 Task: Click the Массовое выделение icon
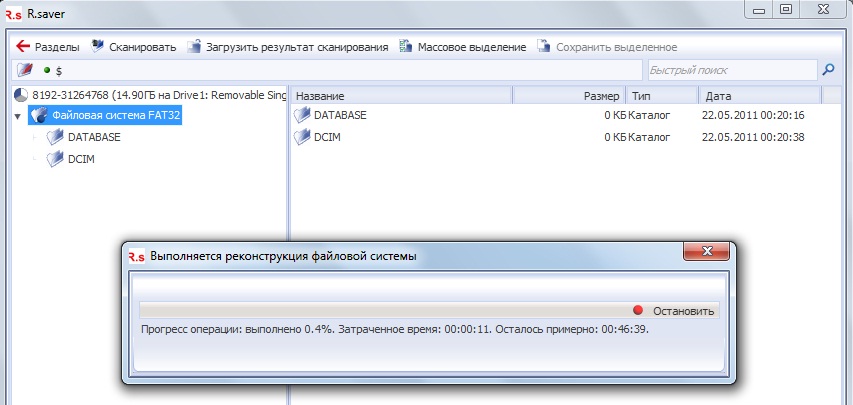click(406, 46)
